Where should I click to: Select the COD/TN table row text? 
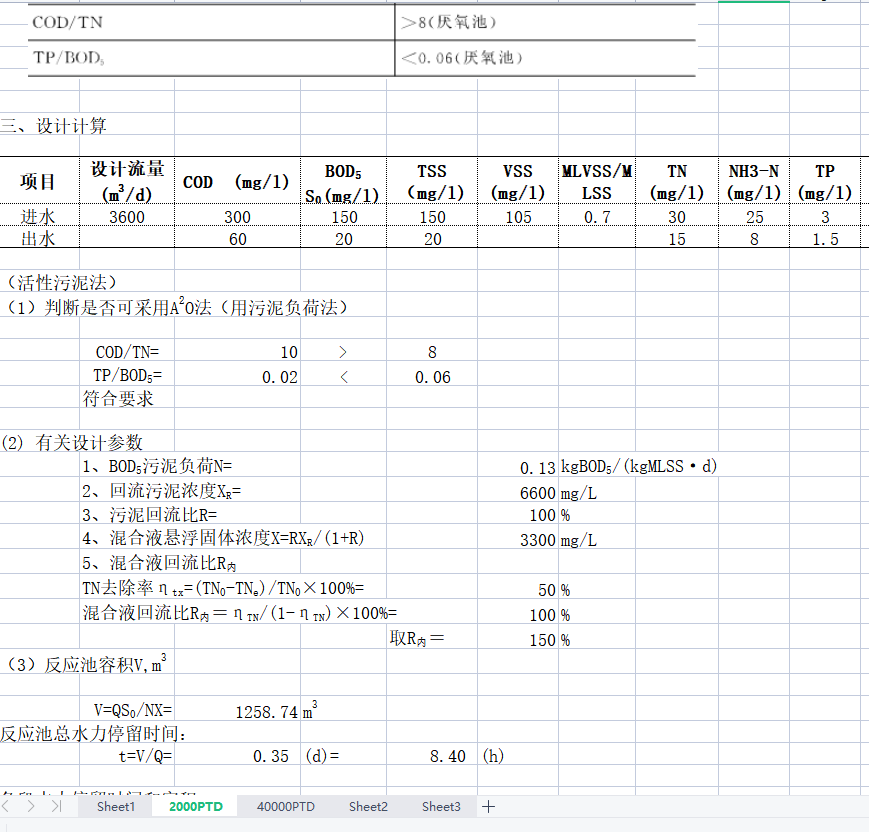point(67,22)
